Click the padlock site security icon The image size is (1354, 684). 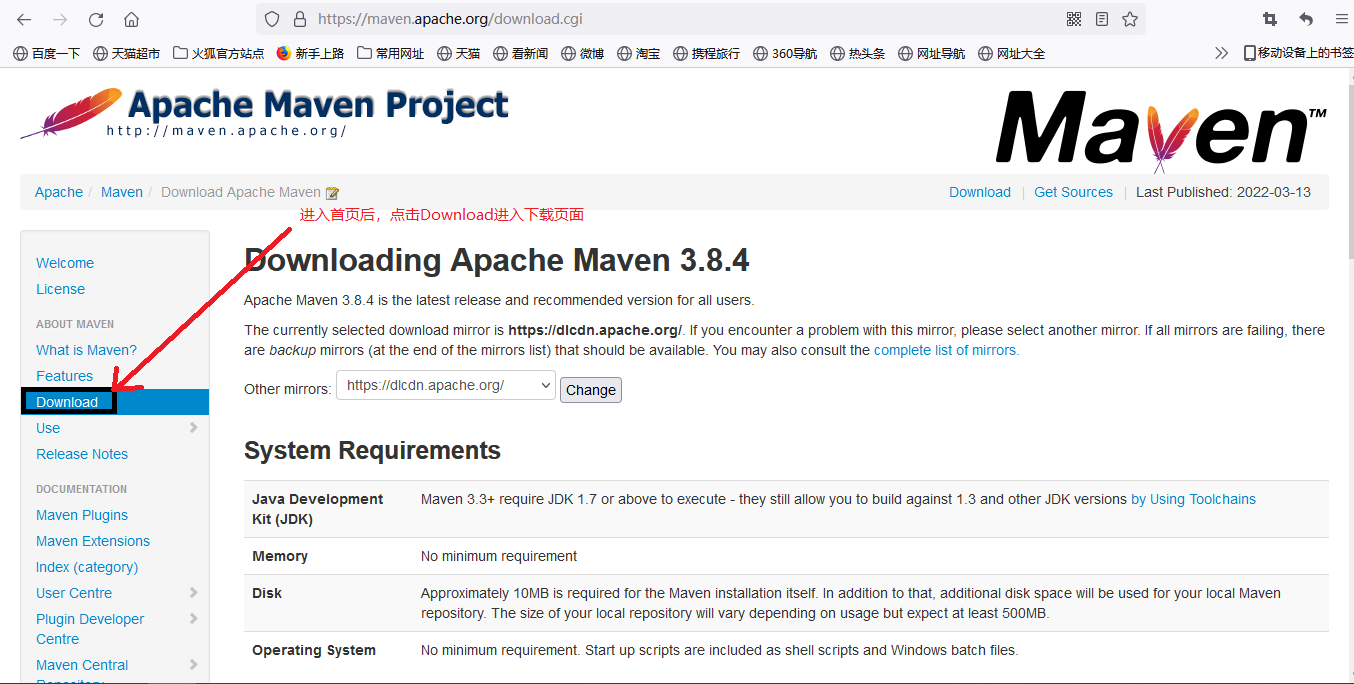coord(299,19)
